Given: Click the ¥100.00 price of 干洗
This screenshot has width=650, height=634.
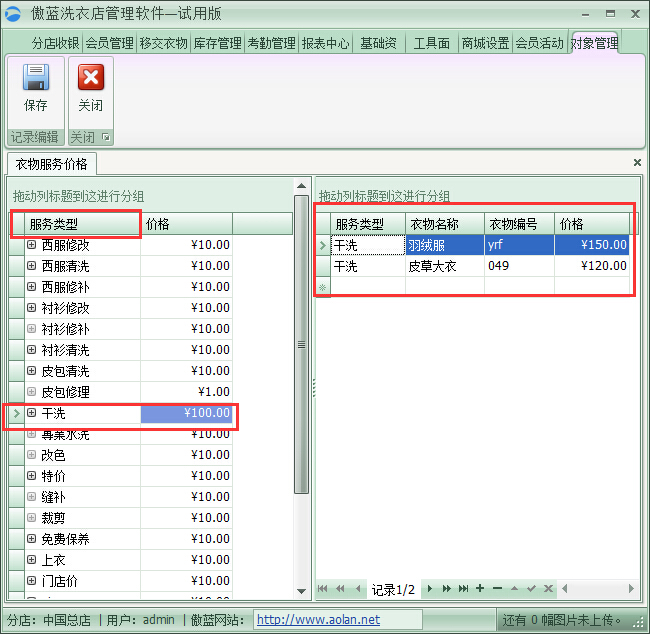Looking at the screenshot, I should point(186,413).
